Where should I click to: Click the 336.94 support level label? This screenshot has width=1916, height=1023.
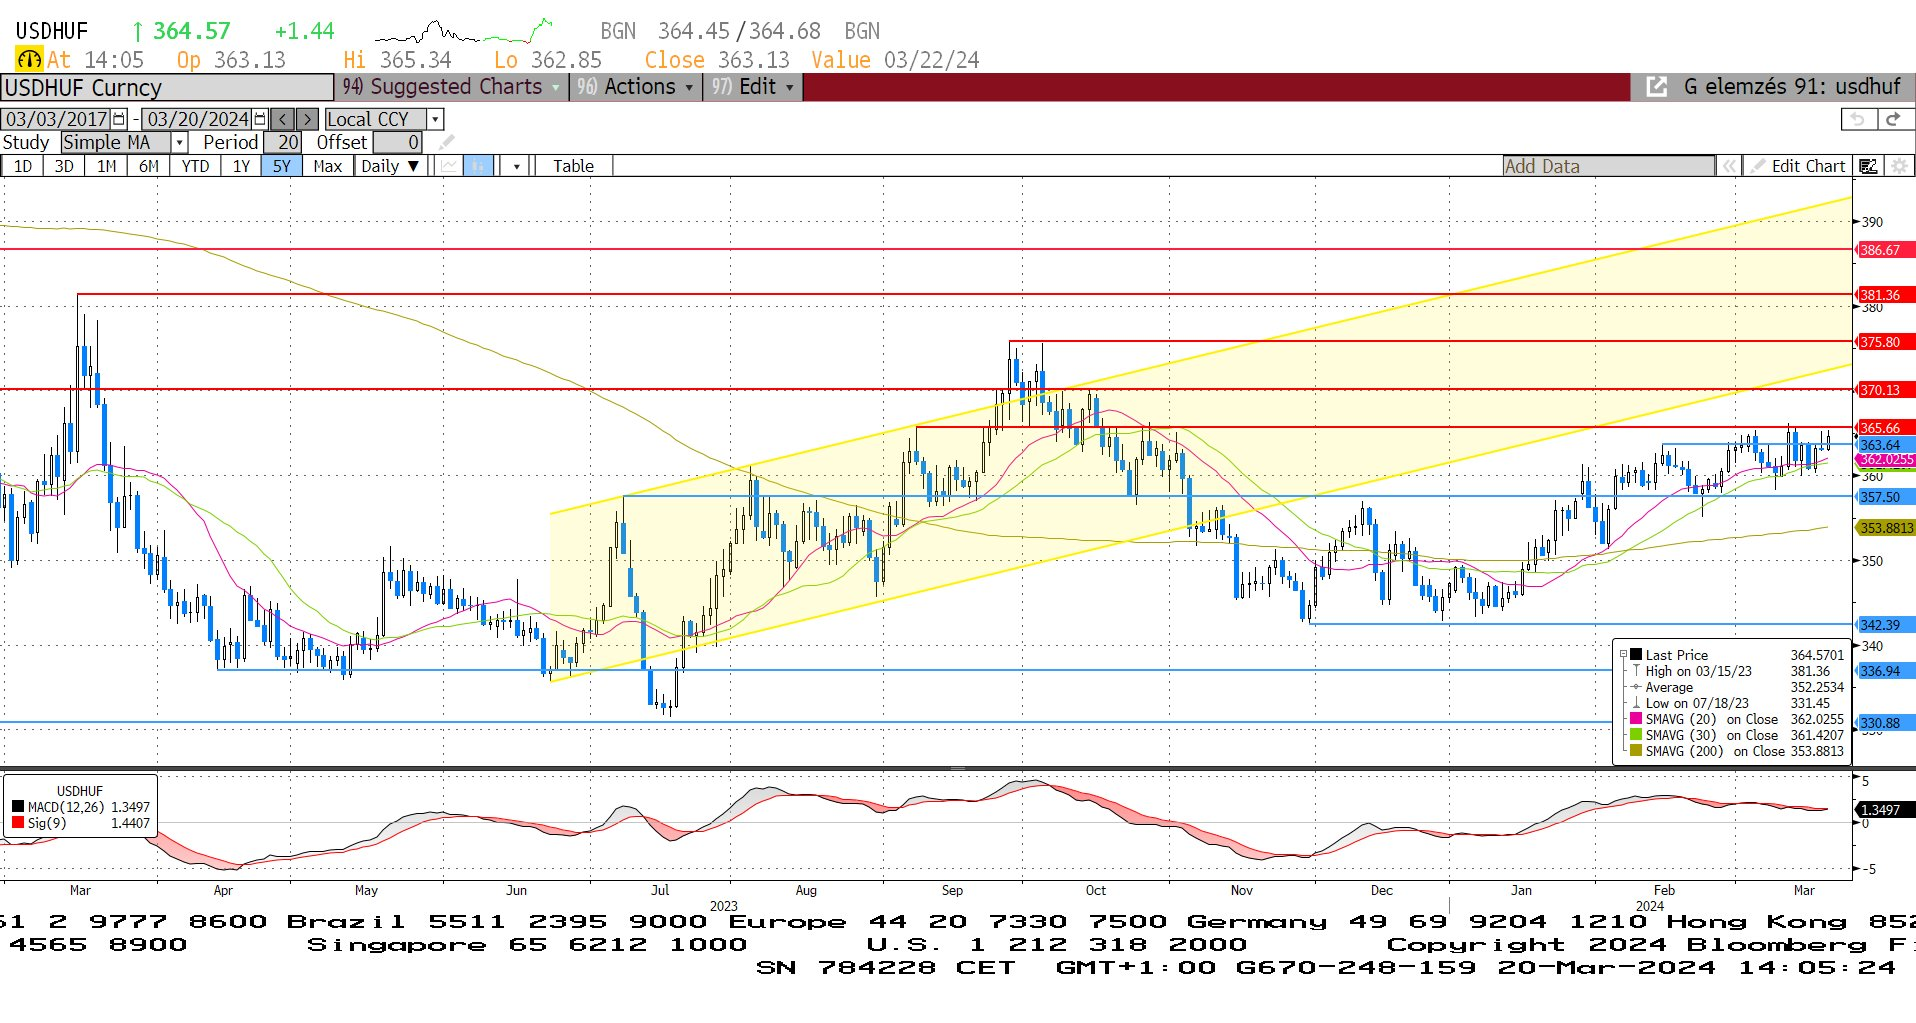point(1885,671)
